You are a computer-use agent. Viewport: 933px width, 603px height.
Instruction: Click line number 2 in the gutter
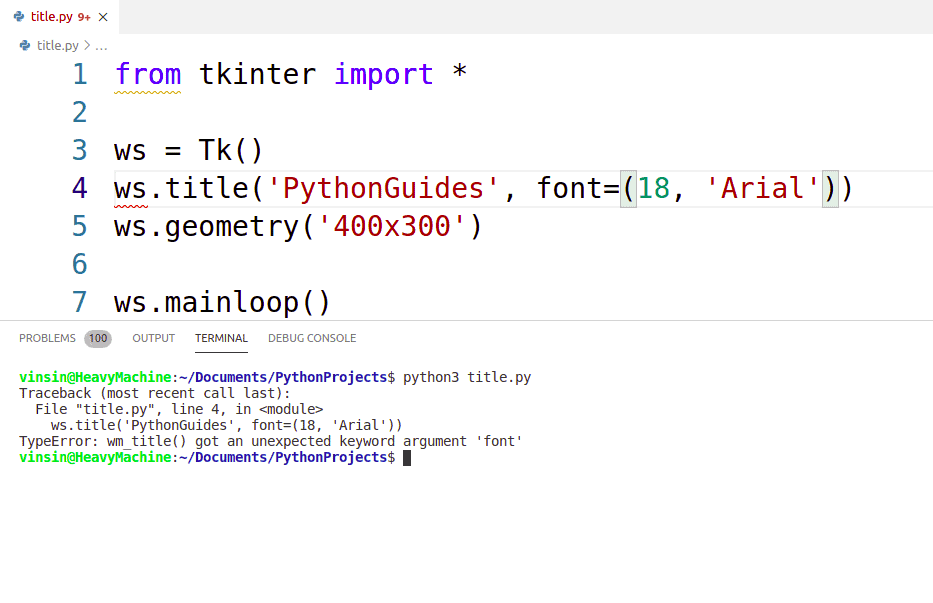[x=80, y=113]
